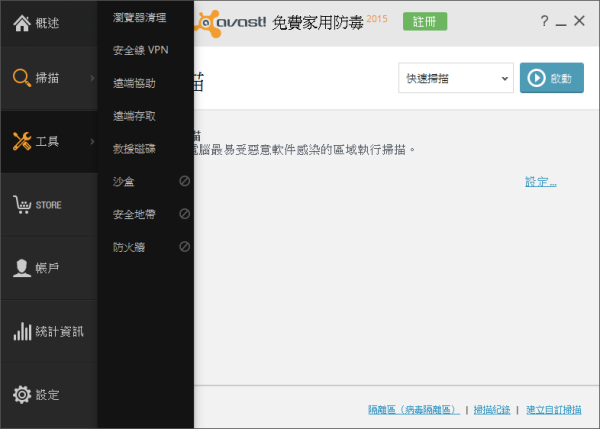This screenshot has height=429, width=600.
Task: Minimize the avast window
Action: point(561,24)
